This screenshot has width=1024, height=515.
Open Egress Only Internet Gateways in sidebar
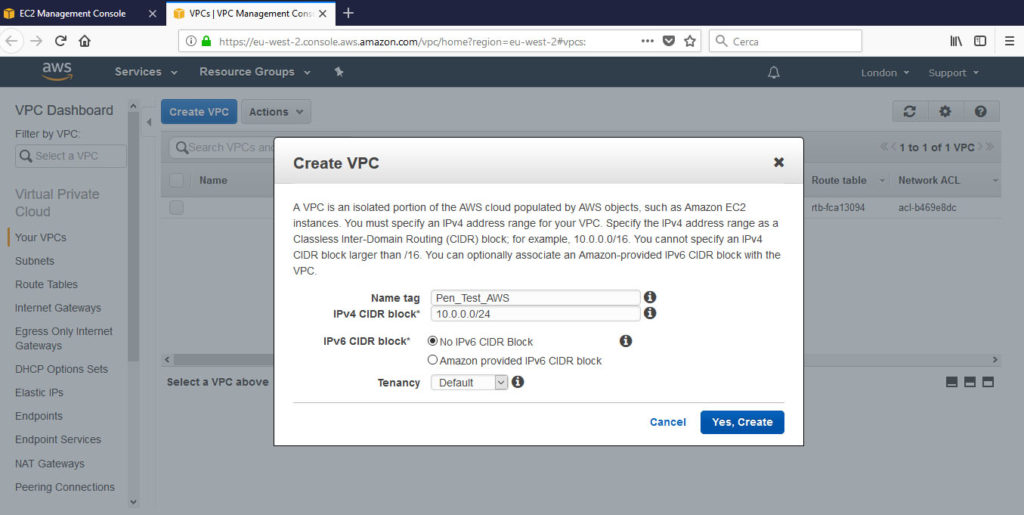click(x=64, y=339)
